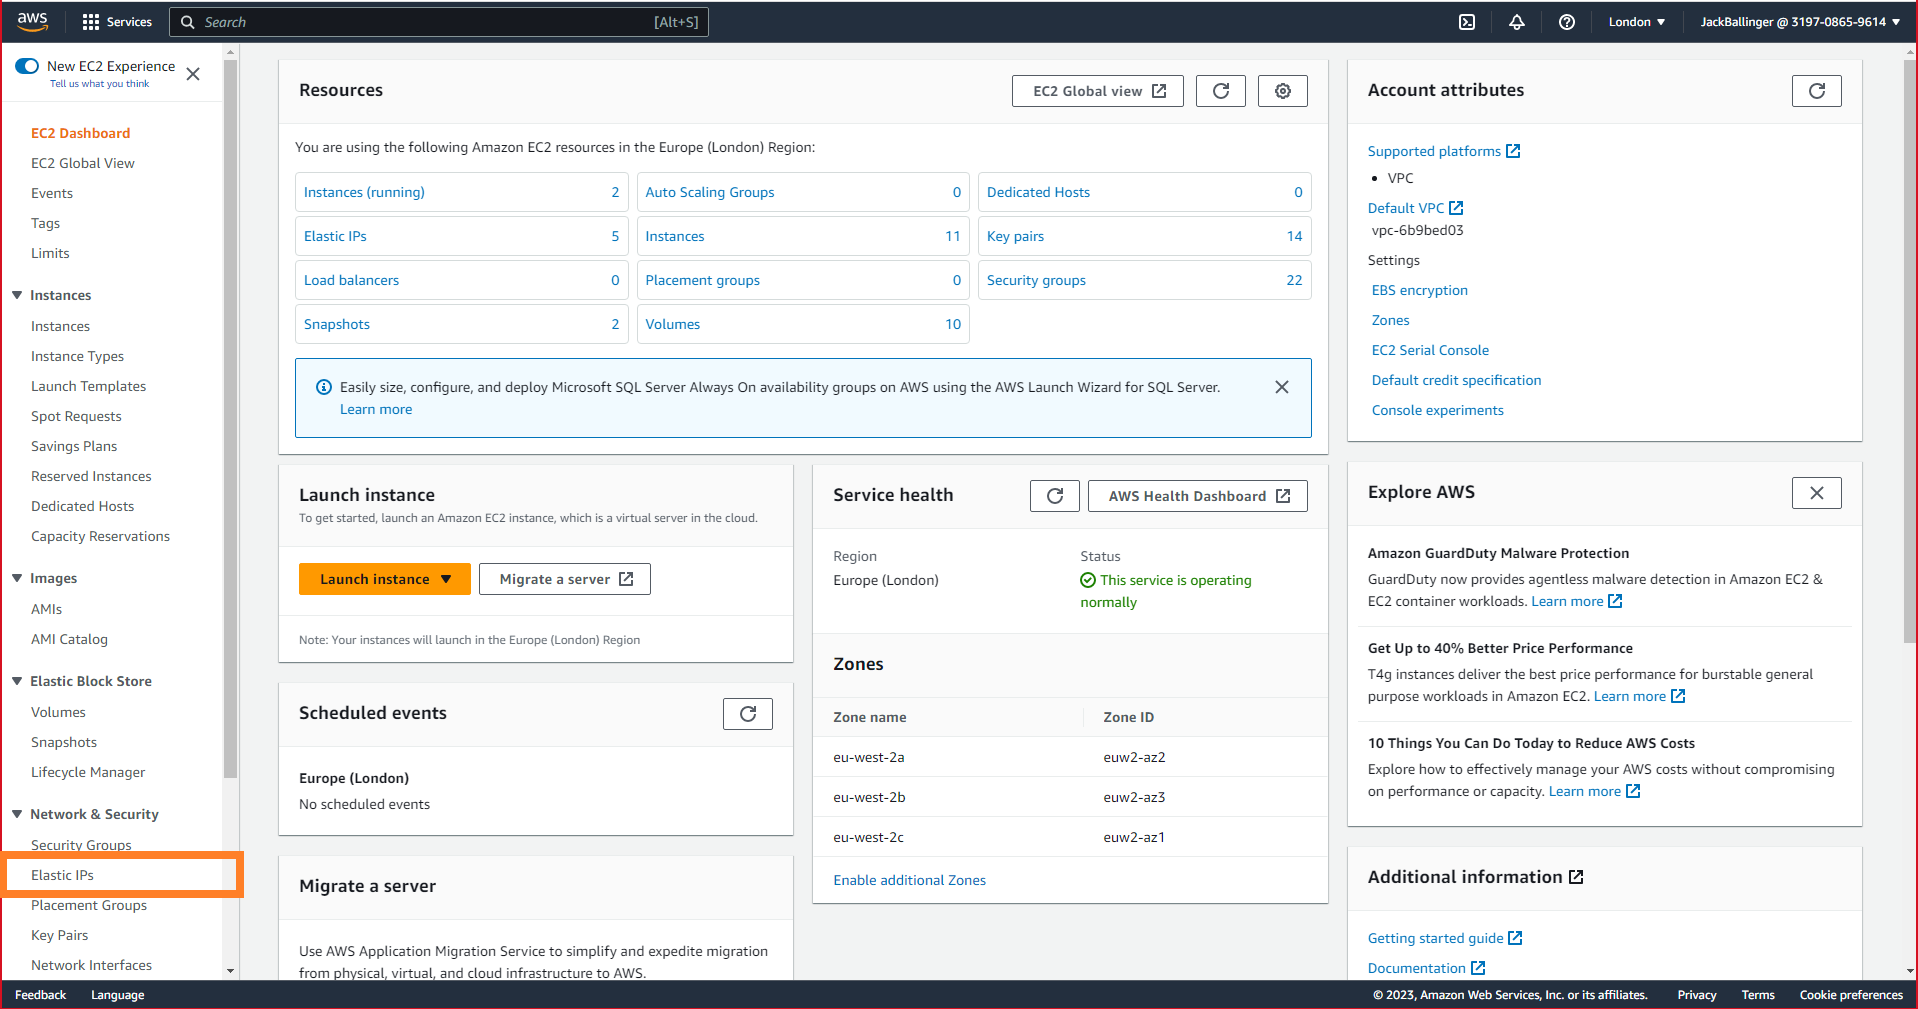
Task: Collapse the Network & Security section
Action: pos(17,814)
